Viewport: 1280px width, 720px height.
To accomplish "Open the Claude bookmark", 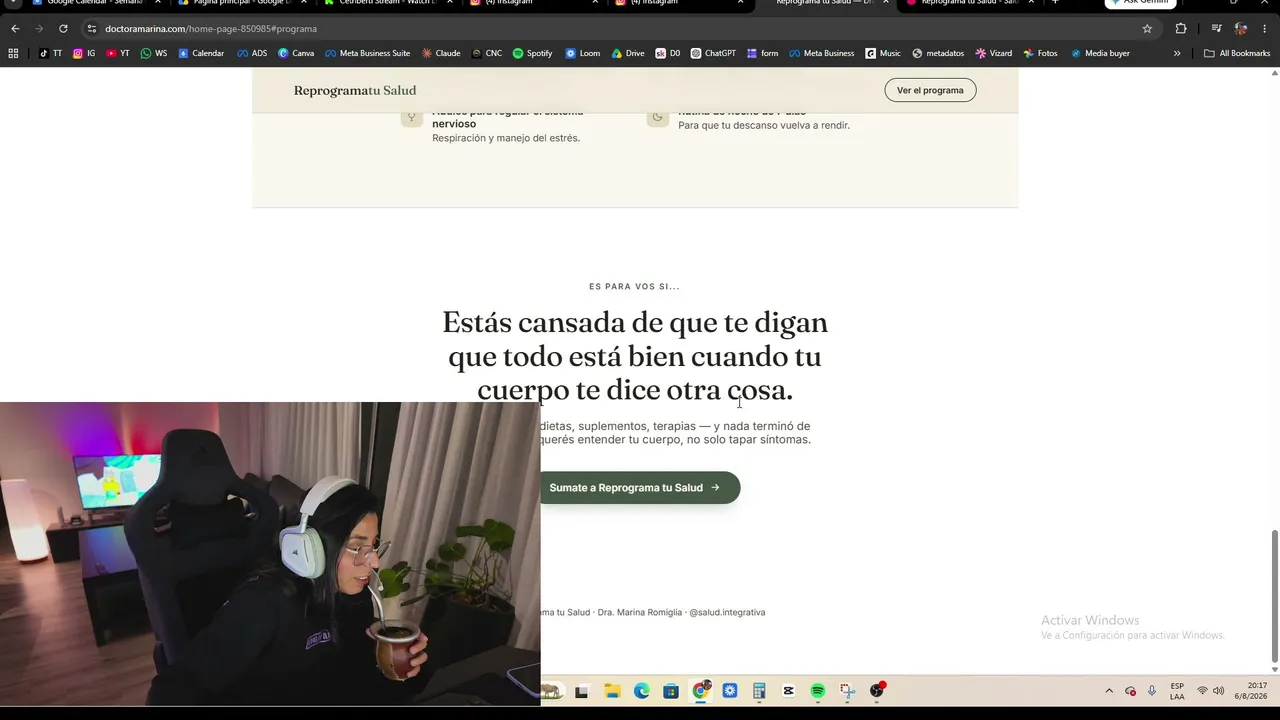I will point(441,53).
